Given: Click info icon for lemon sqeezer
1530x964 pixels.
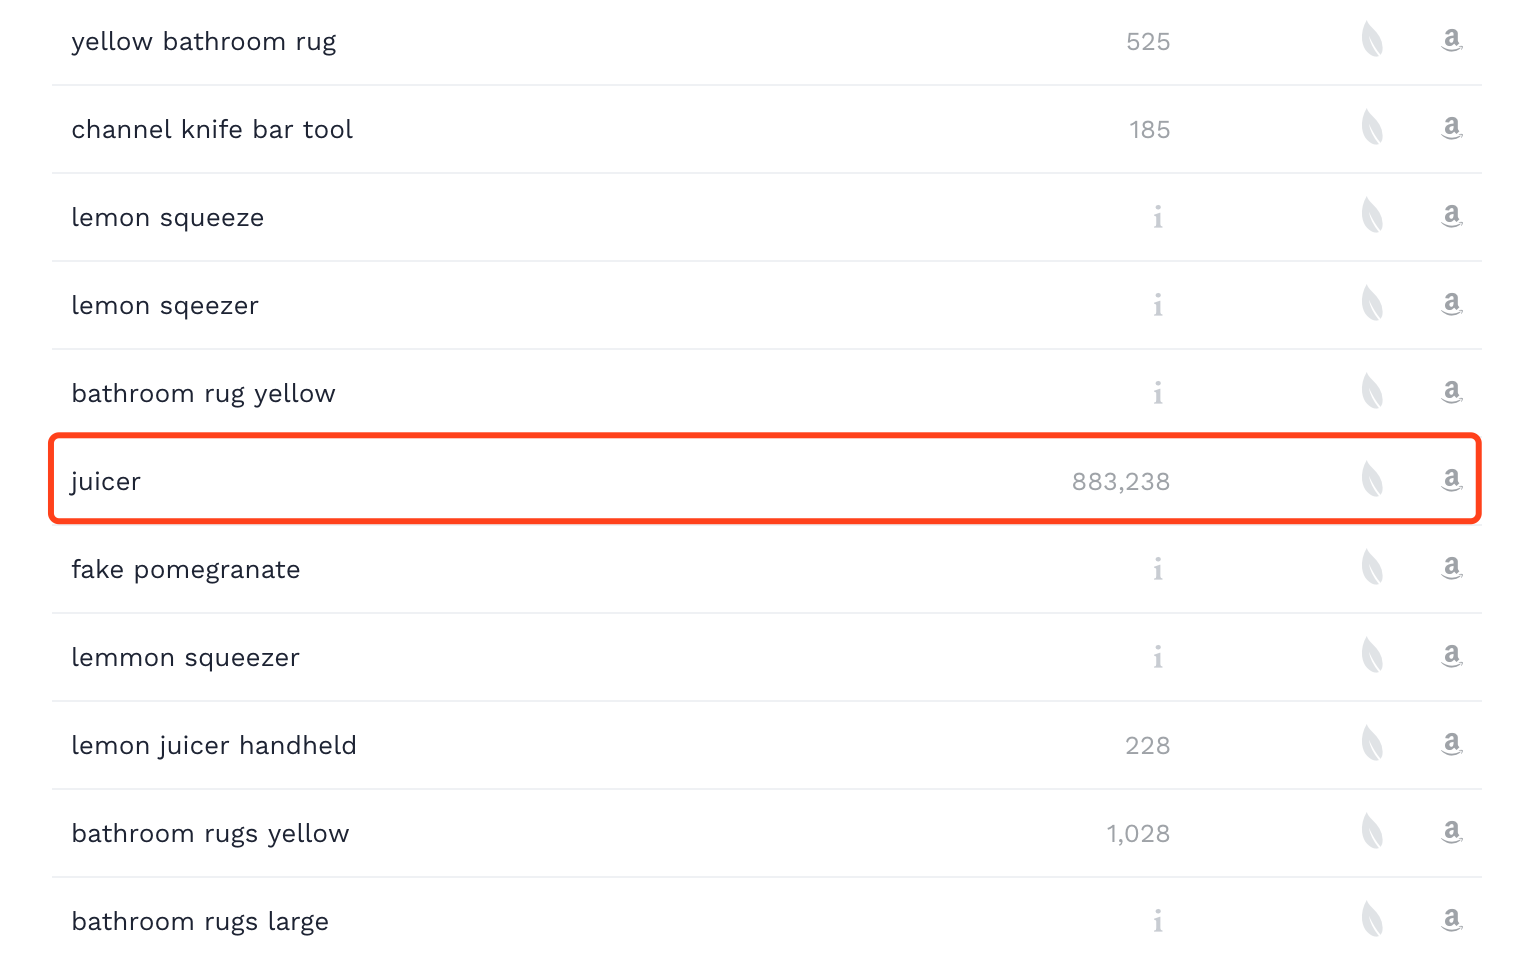Looking at the screenshot, I should (x=1158, y=305).
